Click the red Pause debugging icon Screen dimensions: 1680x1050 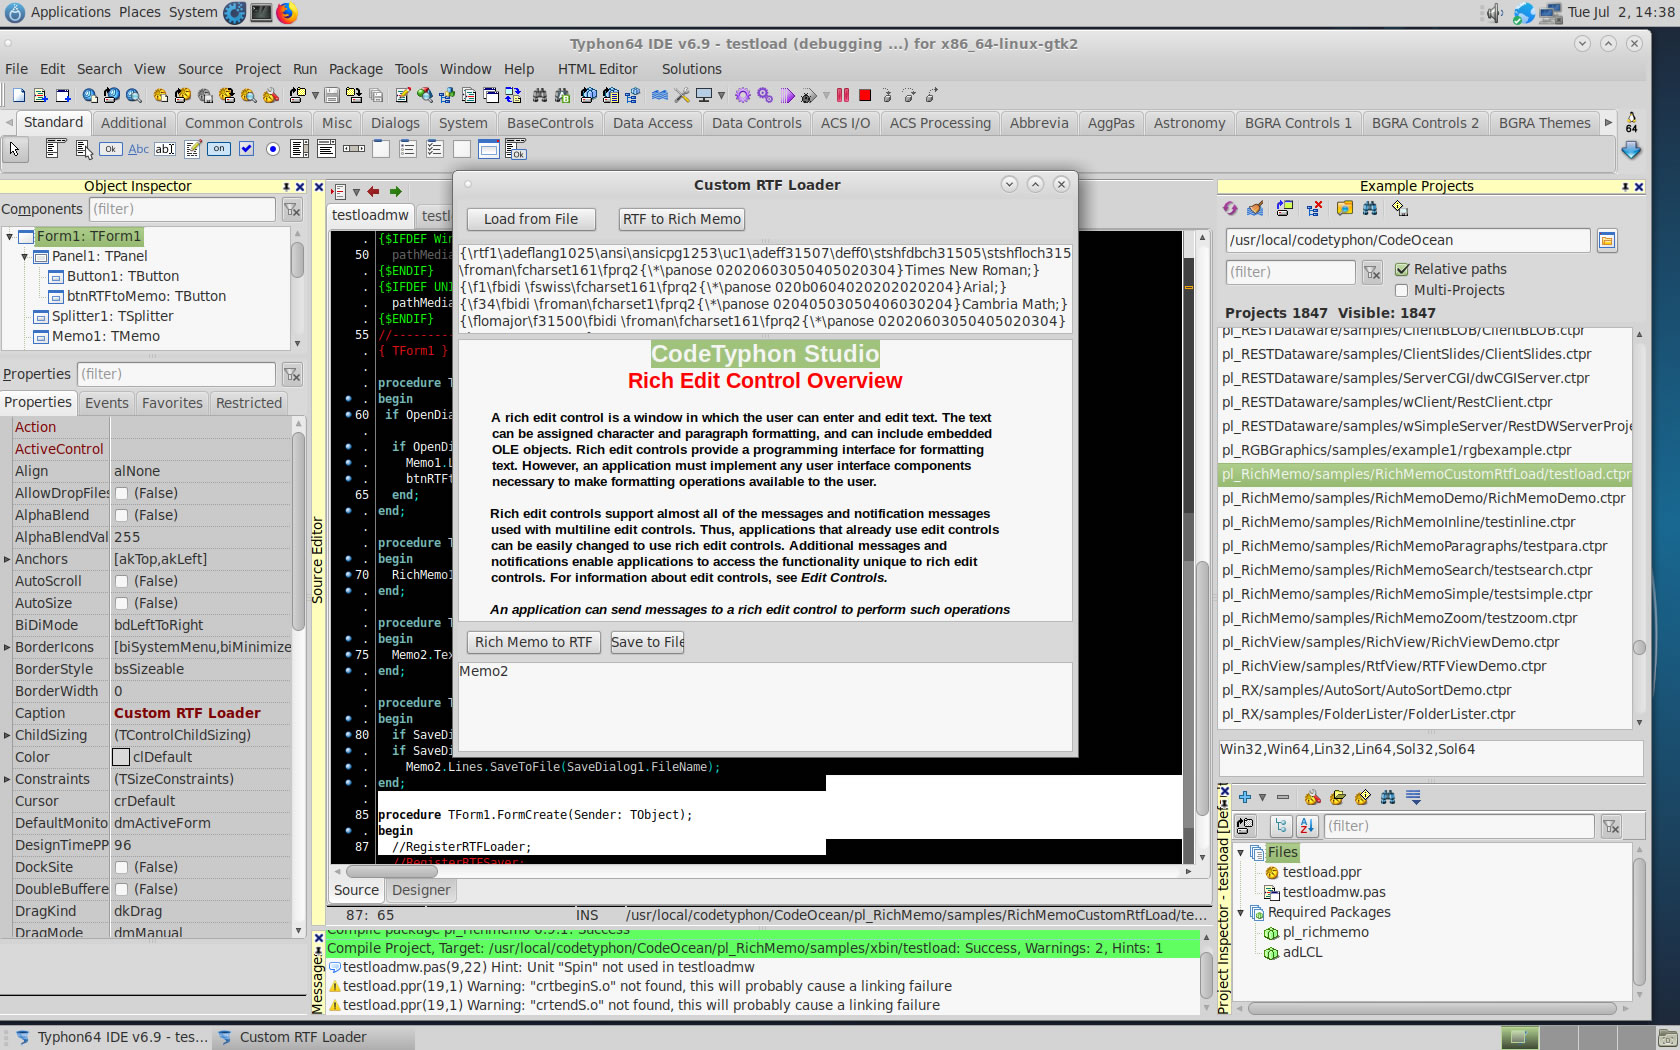843,95
